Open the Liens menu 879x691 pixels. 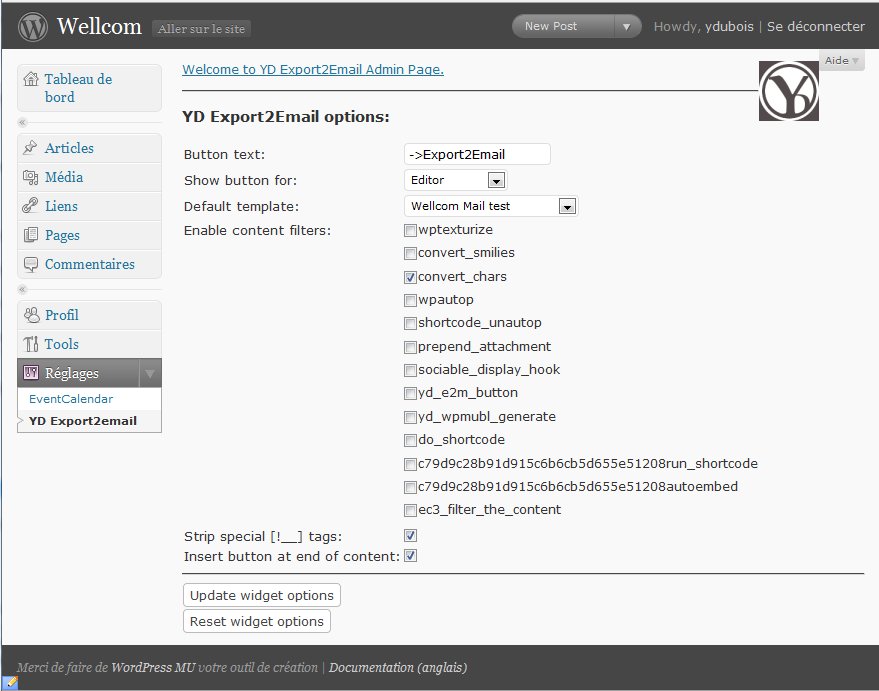61,206
